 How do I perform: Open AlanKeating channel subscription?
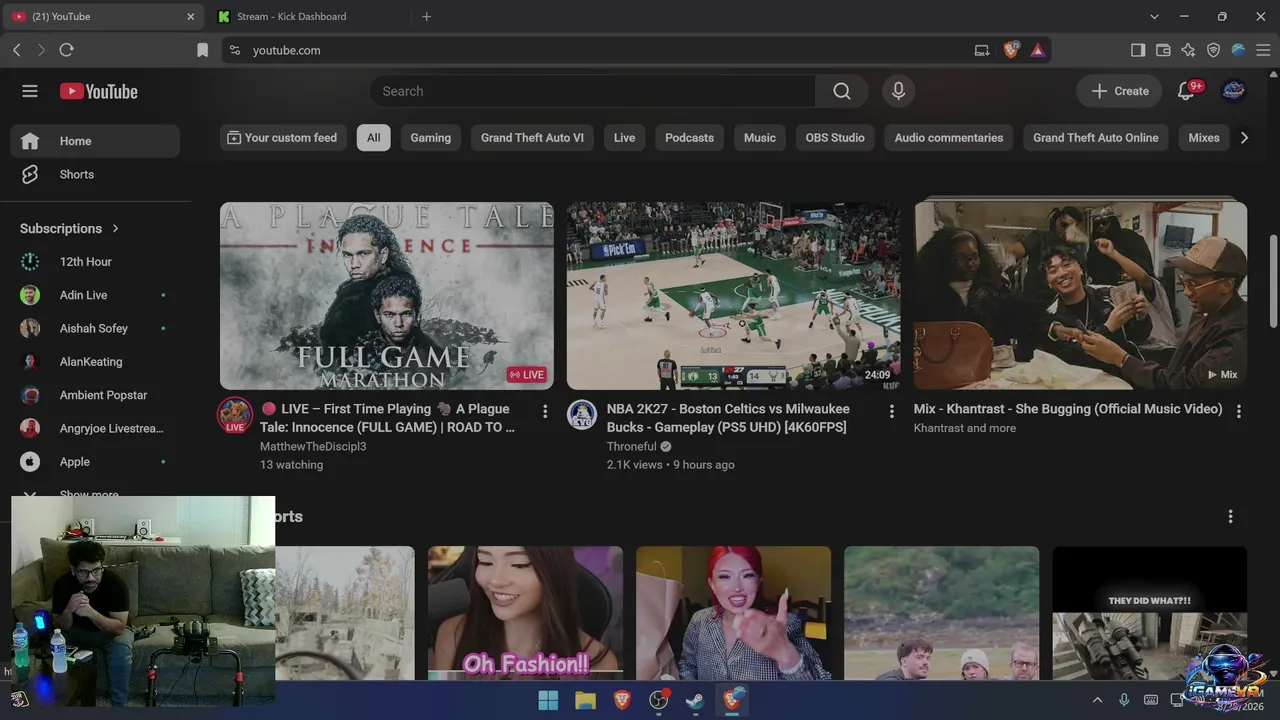(x=95, y=362)
